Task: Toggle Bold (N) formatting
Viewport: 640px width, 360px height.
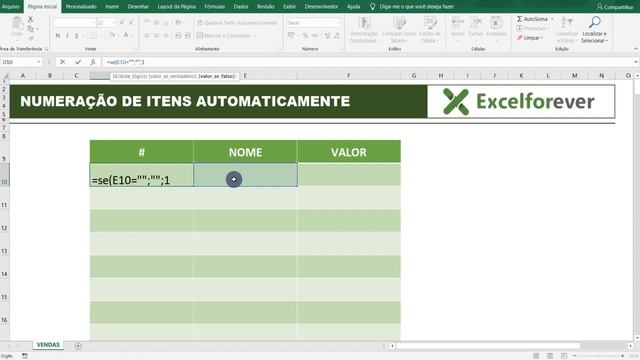Action: click(x=58, y=36)
